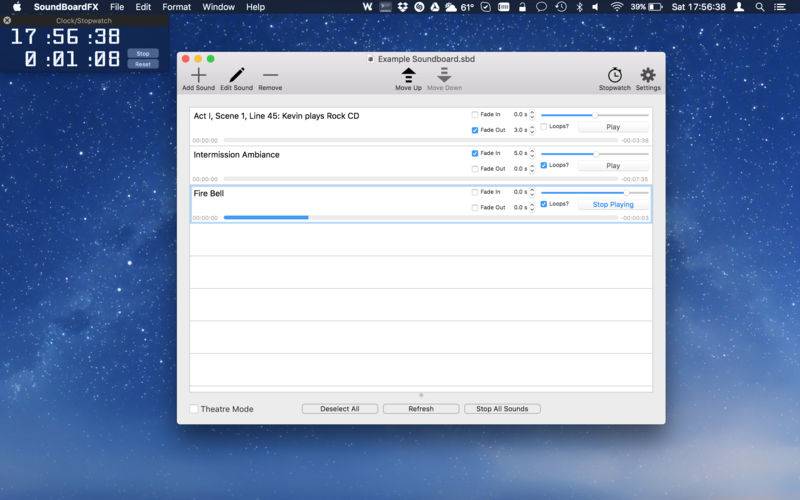Open Edit Sound pencil tool
800x500 pixels.
click(x=236, y=76)
